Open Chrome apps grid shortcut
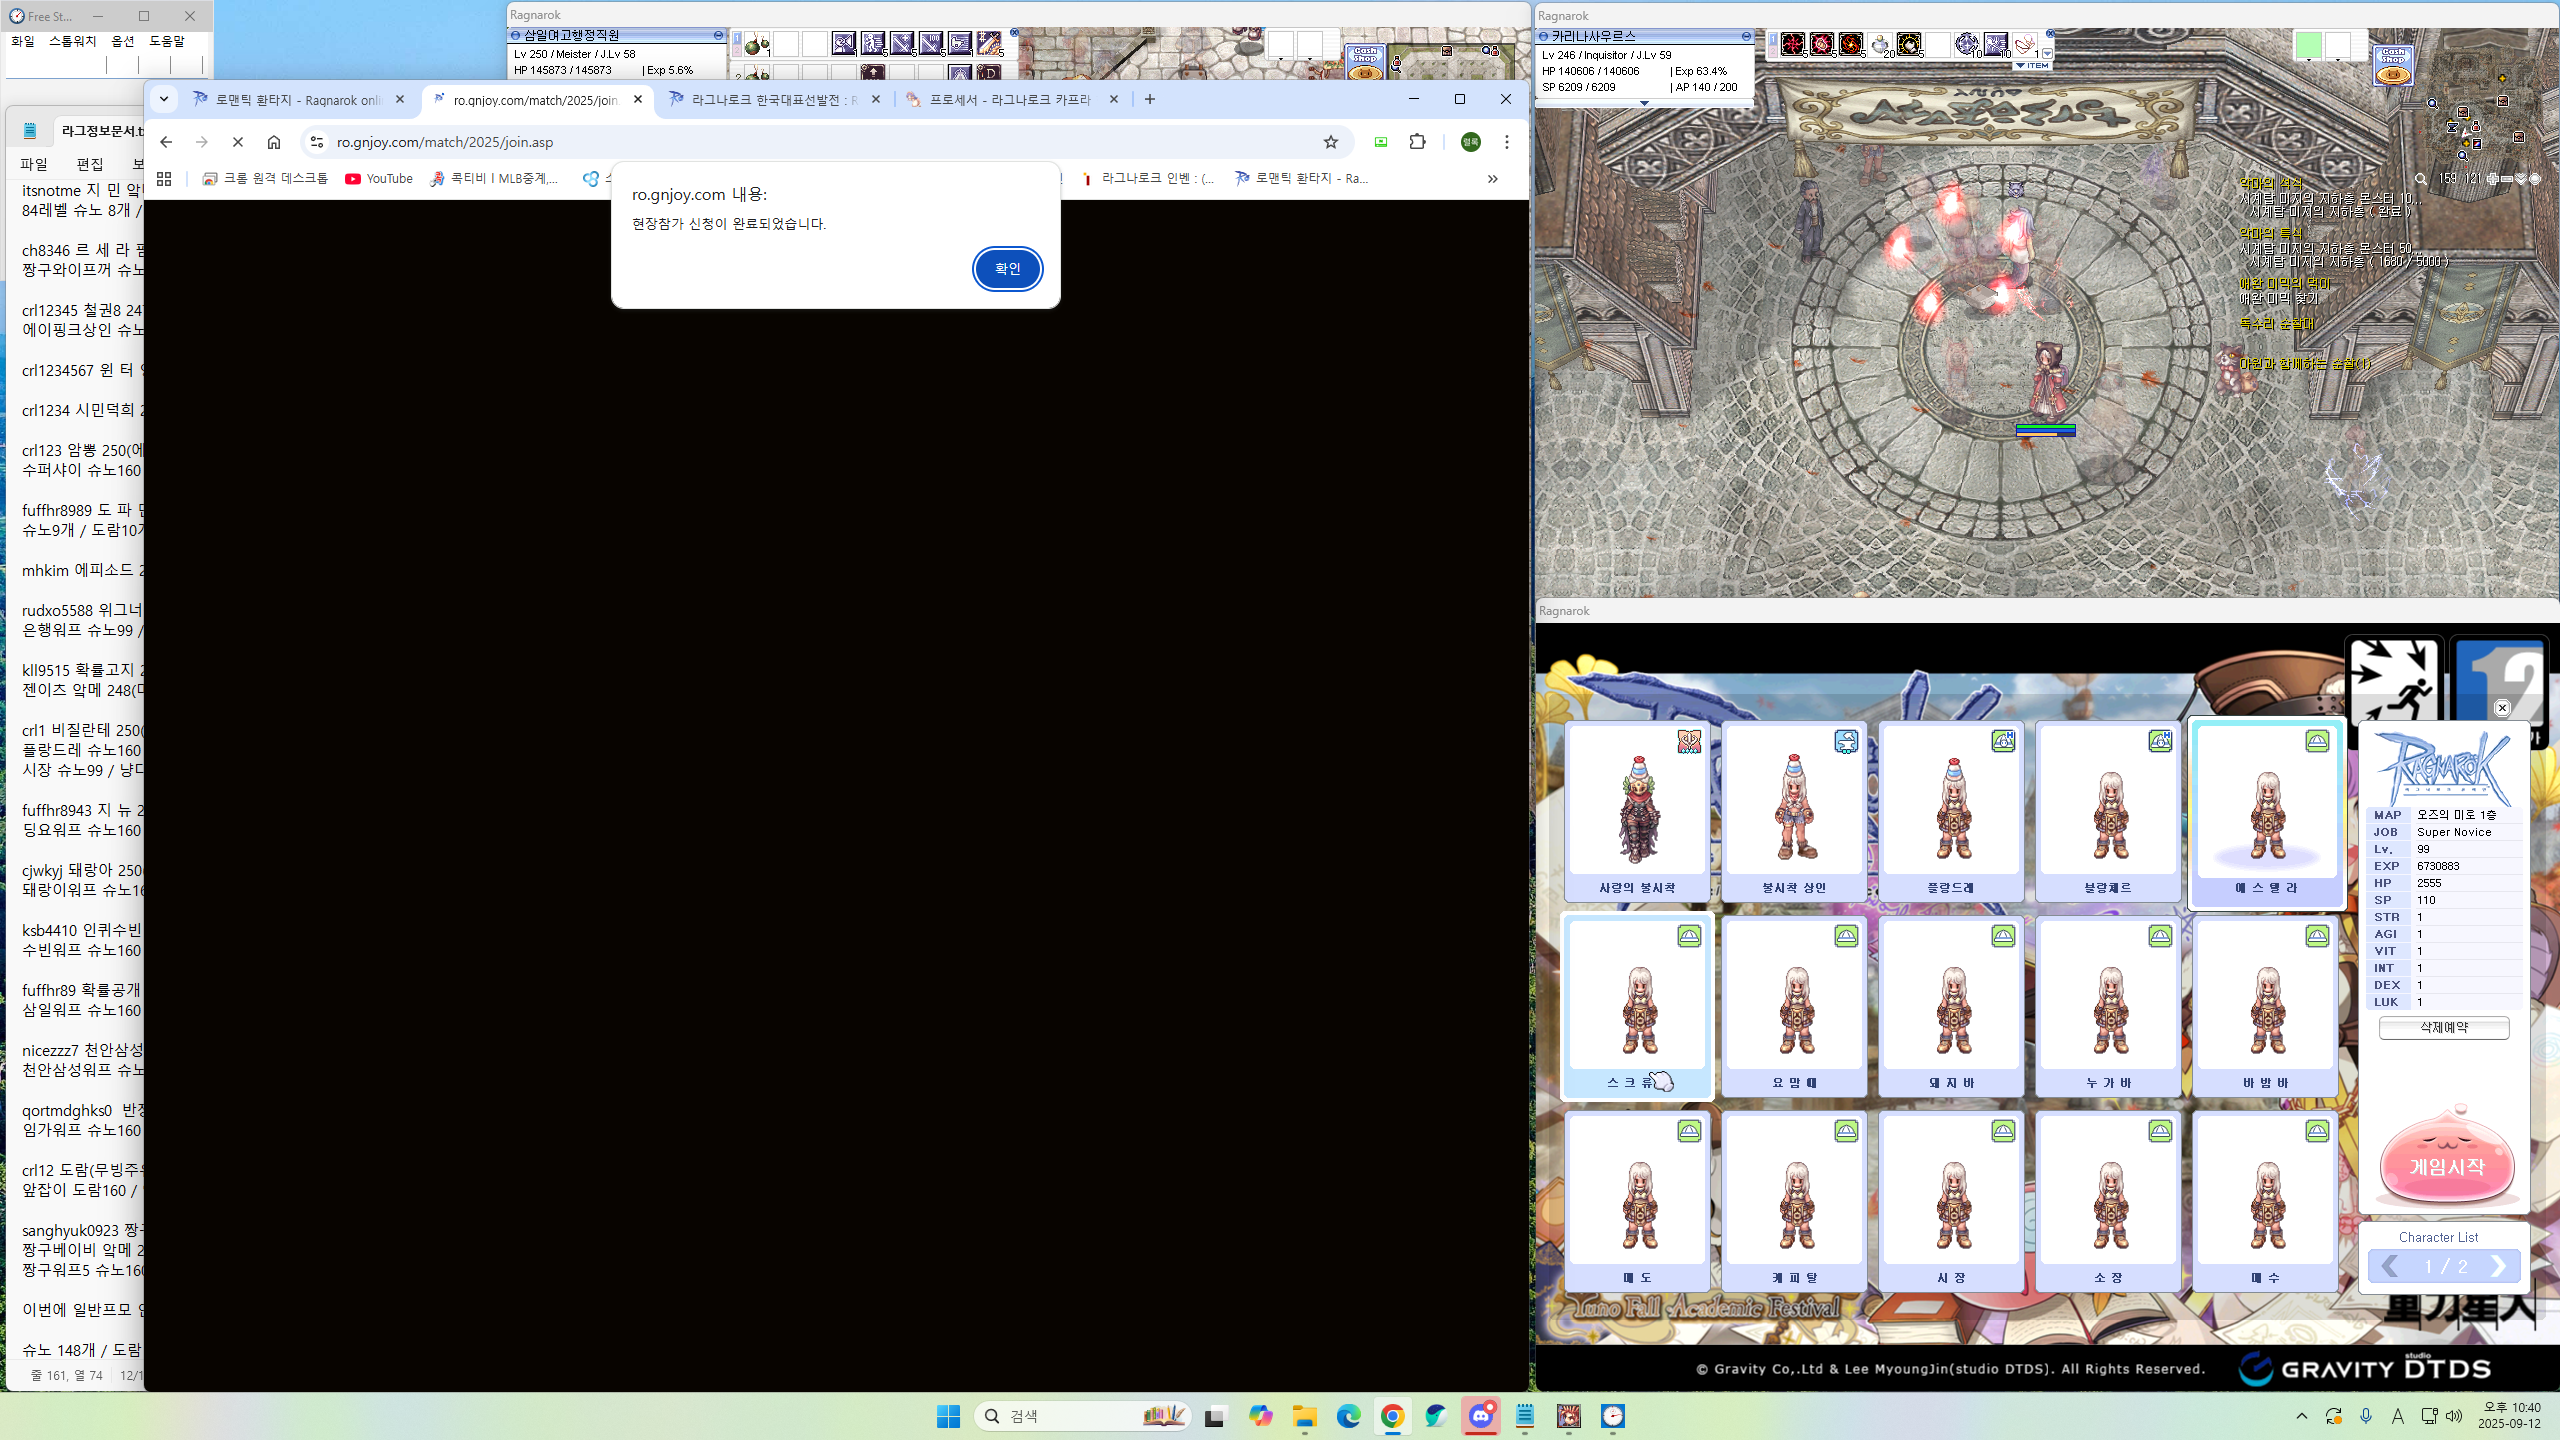 pyautogui.click(x=164, y=178)
